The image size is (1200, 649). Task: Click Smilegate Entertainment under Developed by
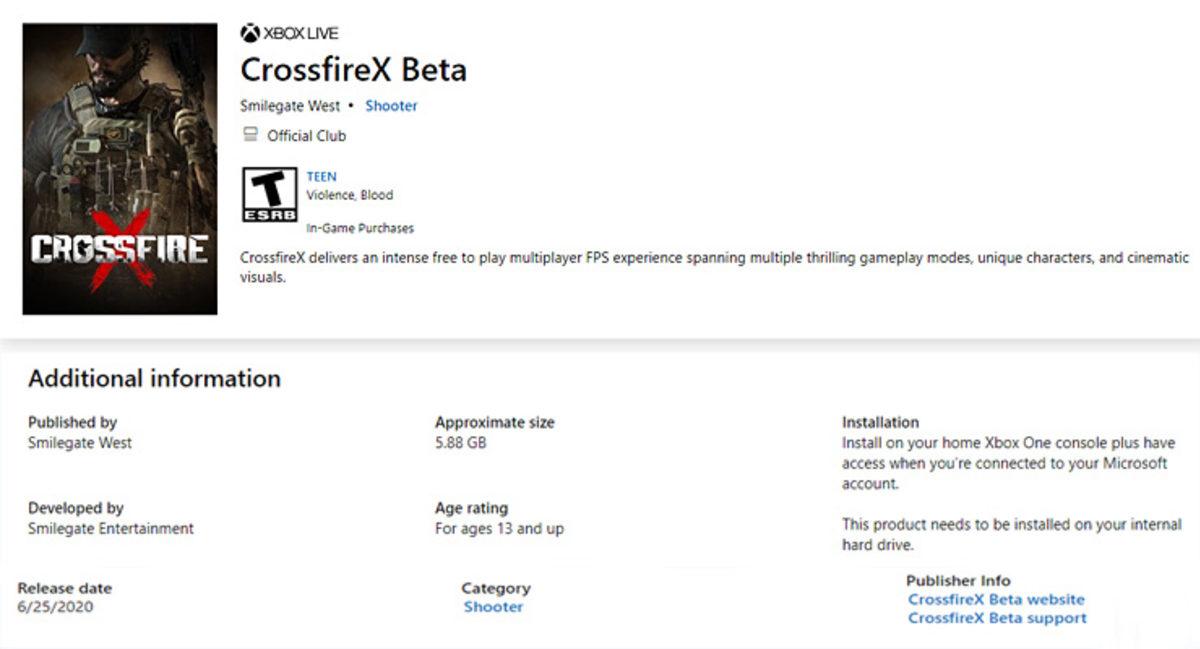111,528
